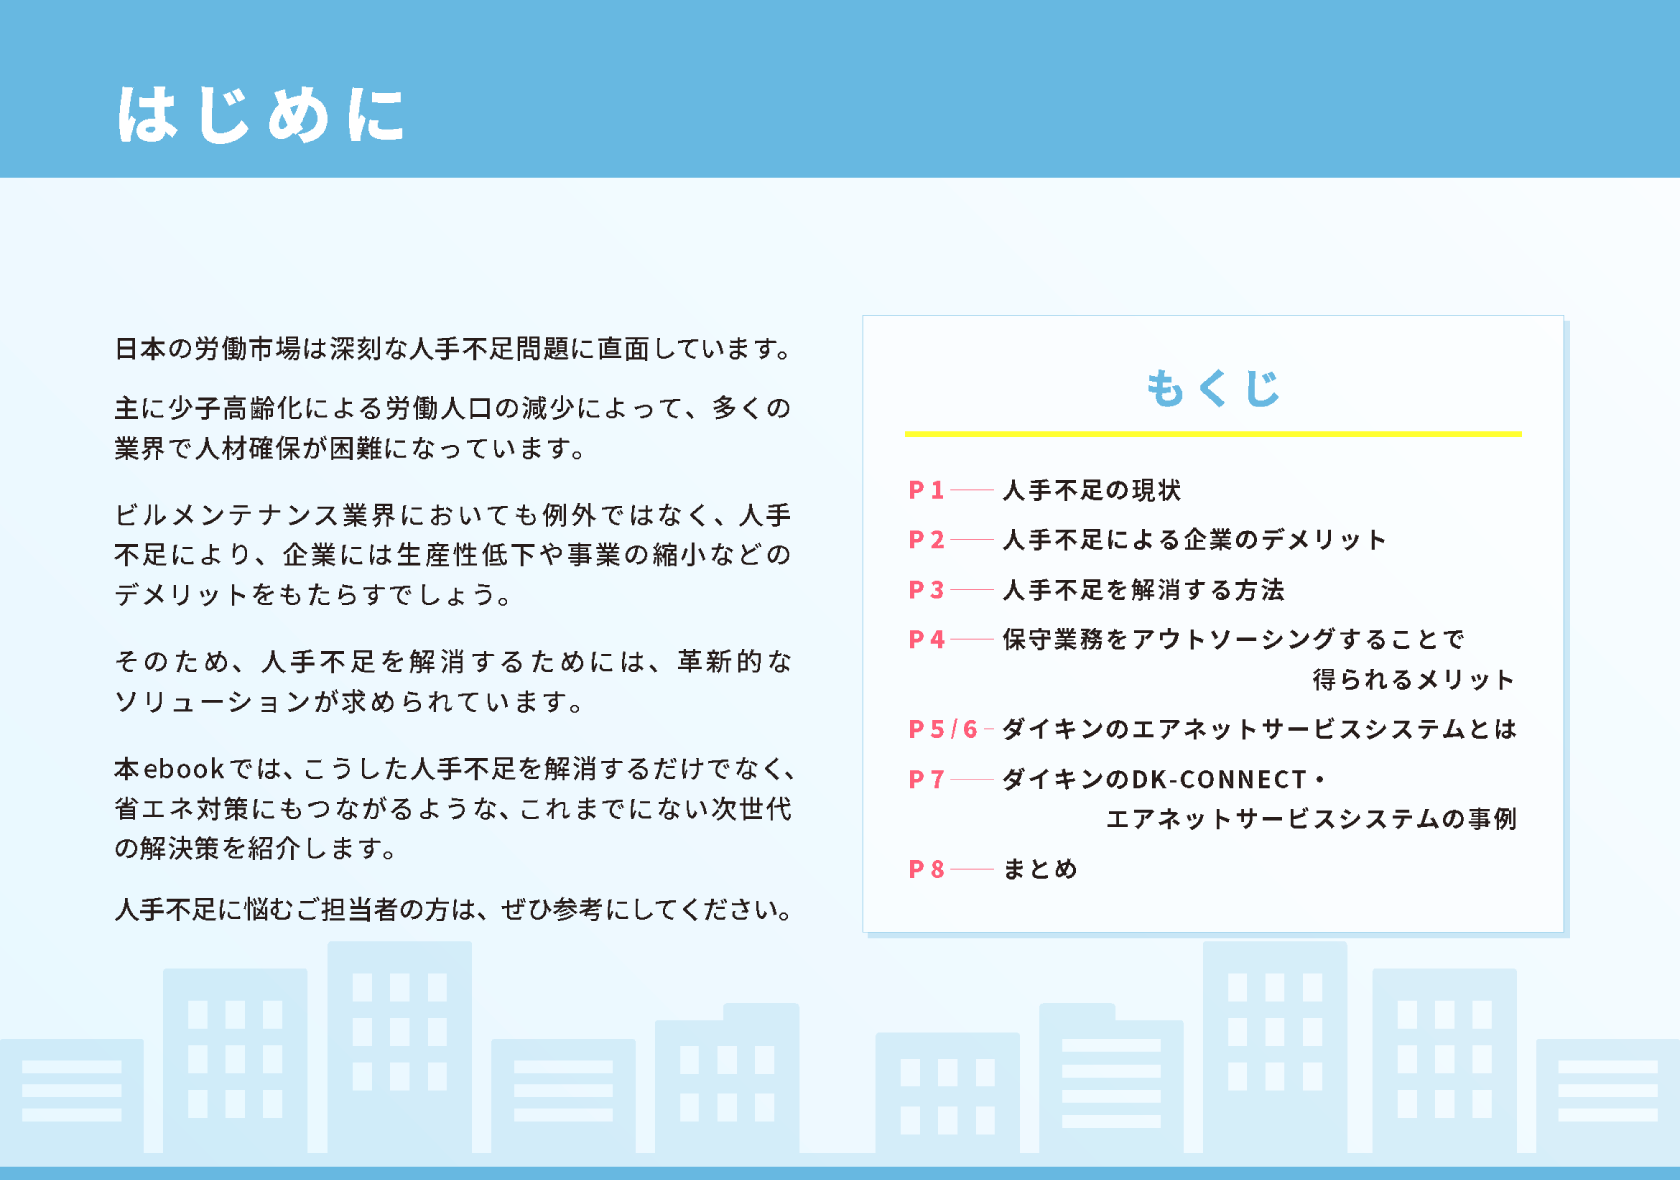
Task: Select the paragraph starting 本ebookでは
Action: (x=452, y=808)
